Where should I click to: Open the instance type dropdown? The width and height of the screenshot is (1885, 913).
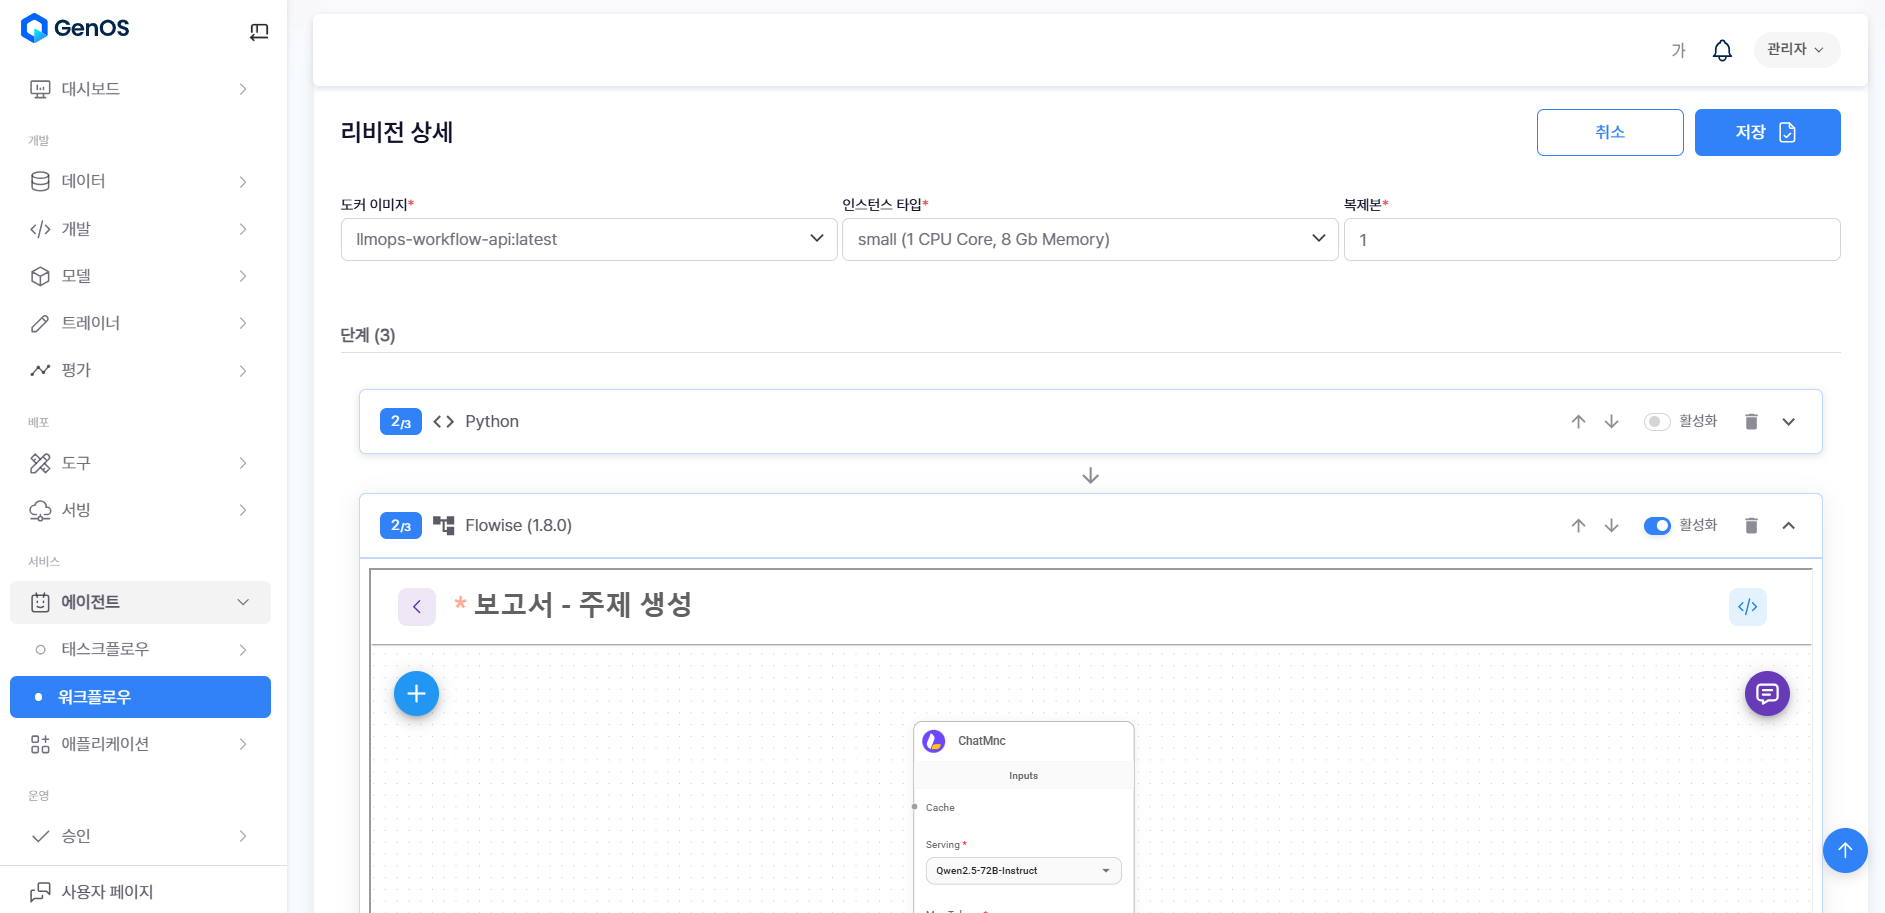(1089, 240)
